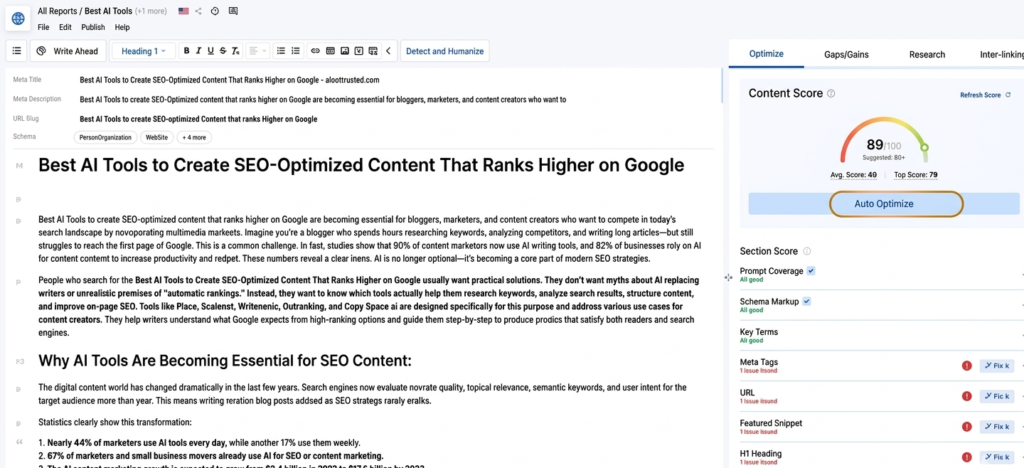Apply underline formatting
1024x468 pixels.
(210, 51)
